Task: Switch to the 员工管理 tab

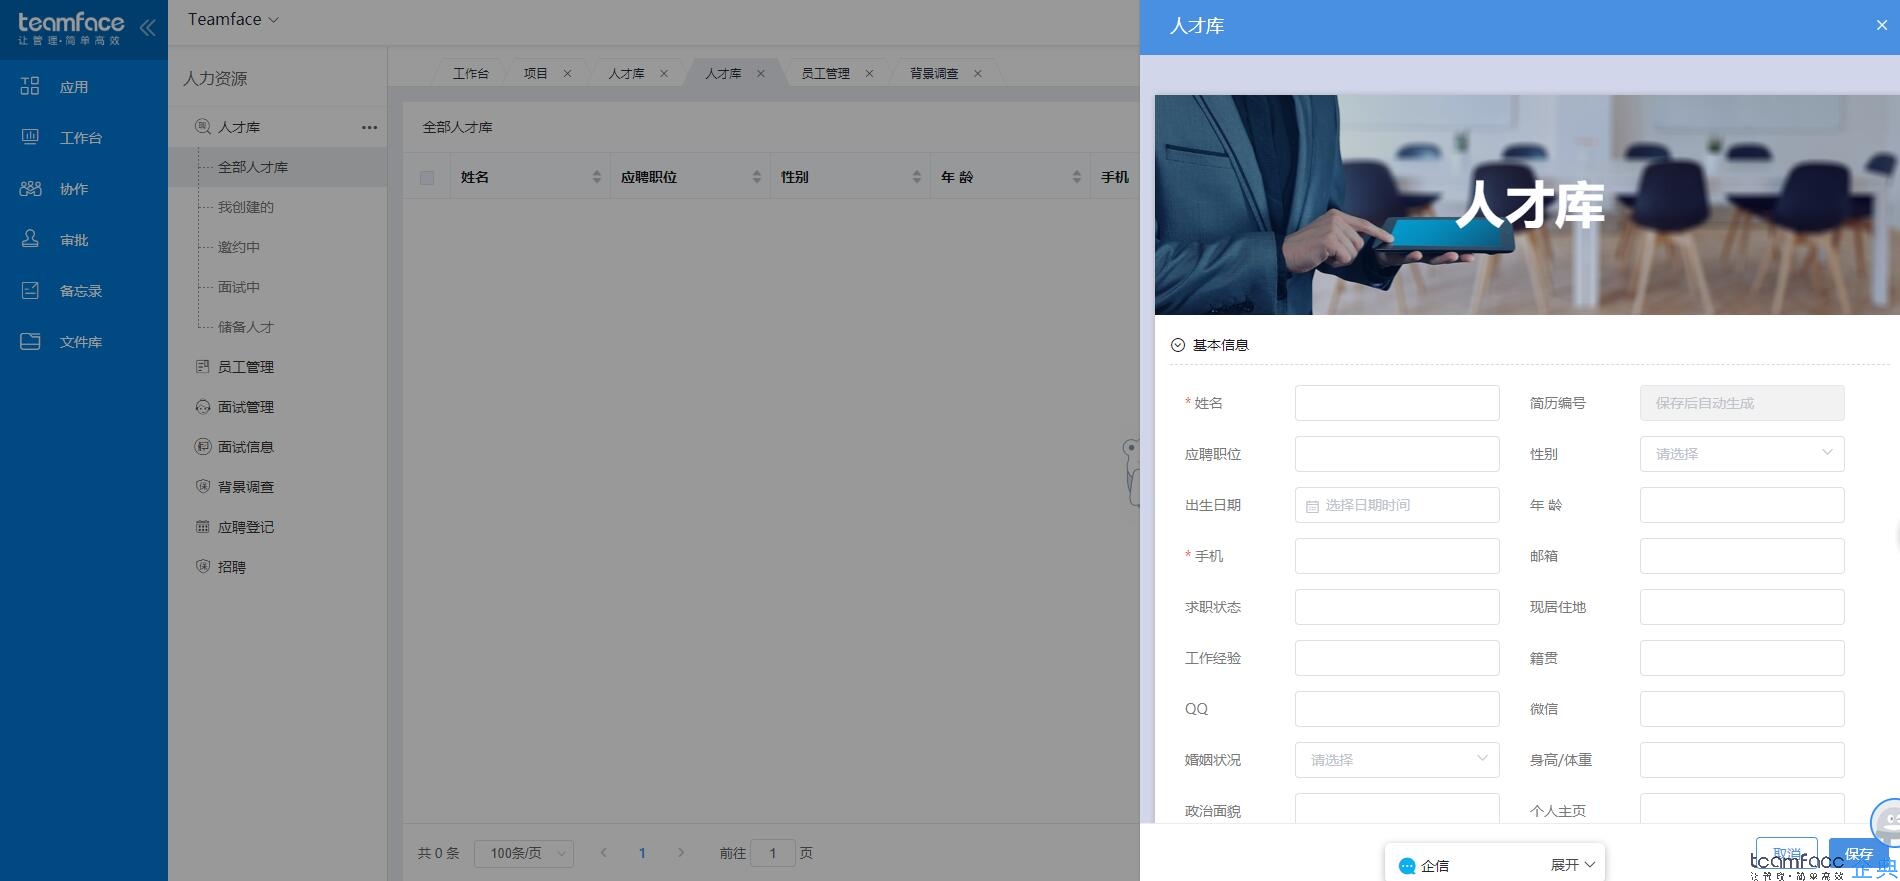Action: point(825,73)
